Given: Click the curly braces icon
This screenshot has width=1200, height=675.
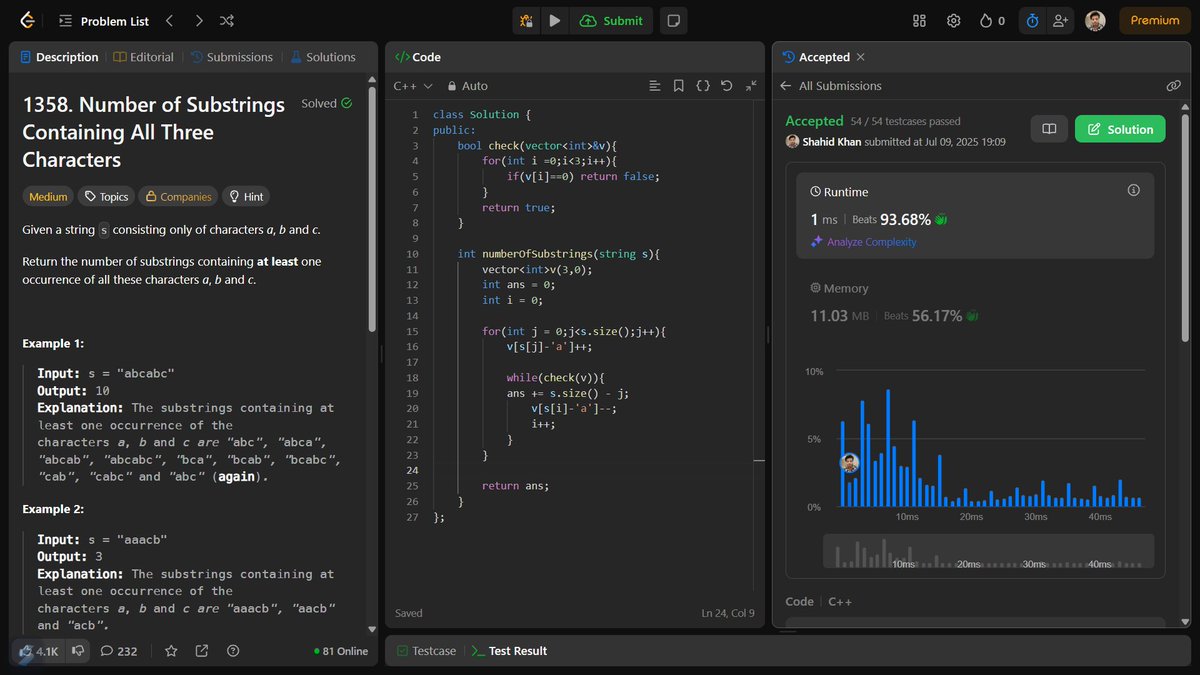Looking at the screenshot, I should [x=703, y=86].
